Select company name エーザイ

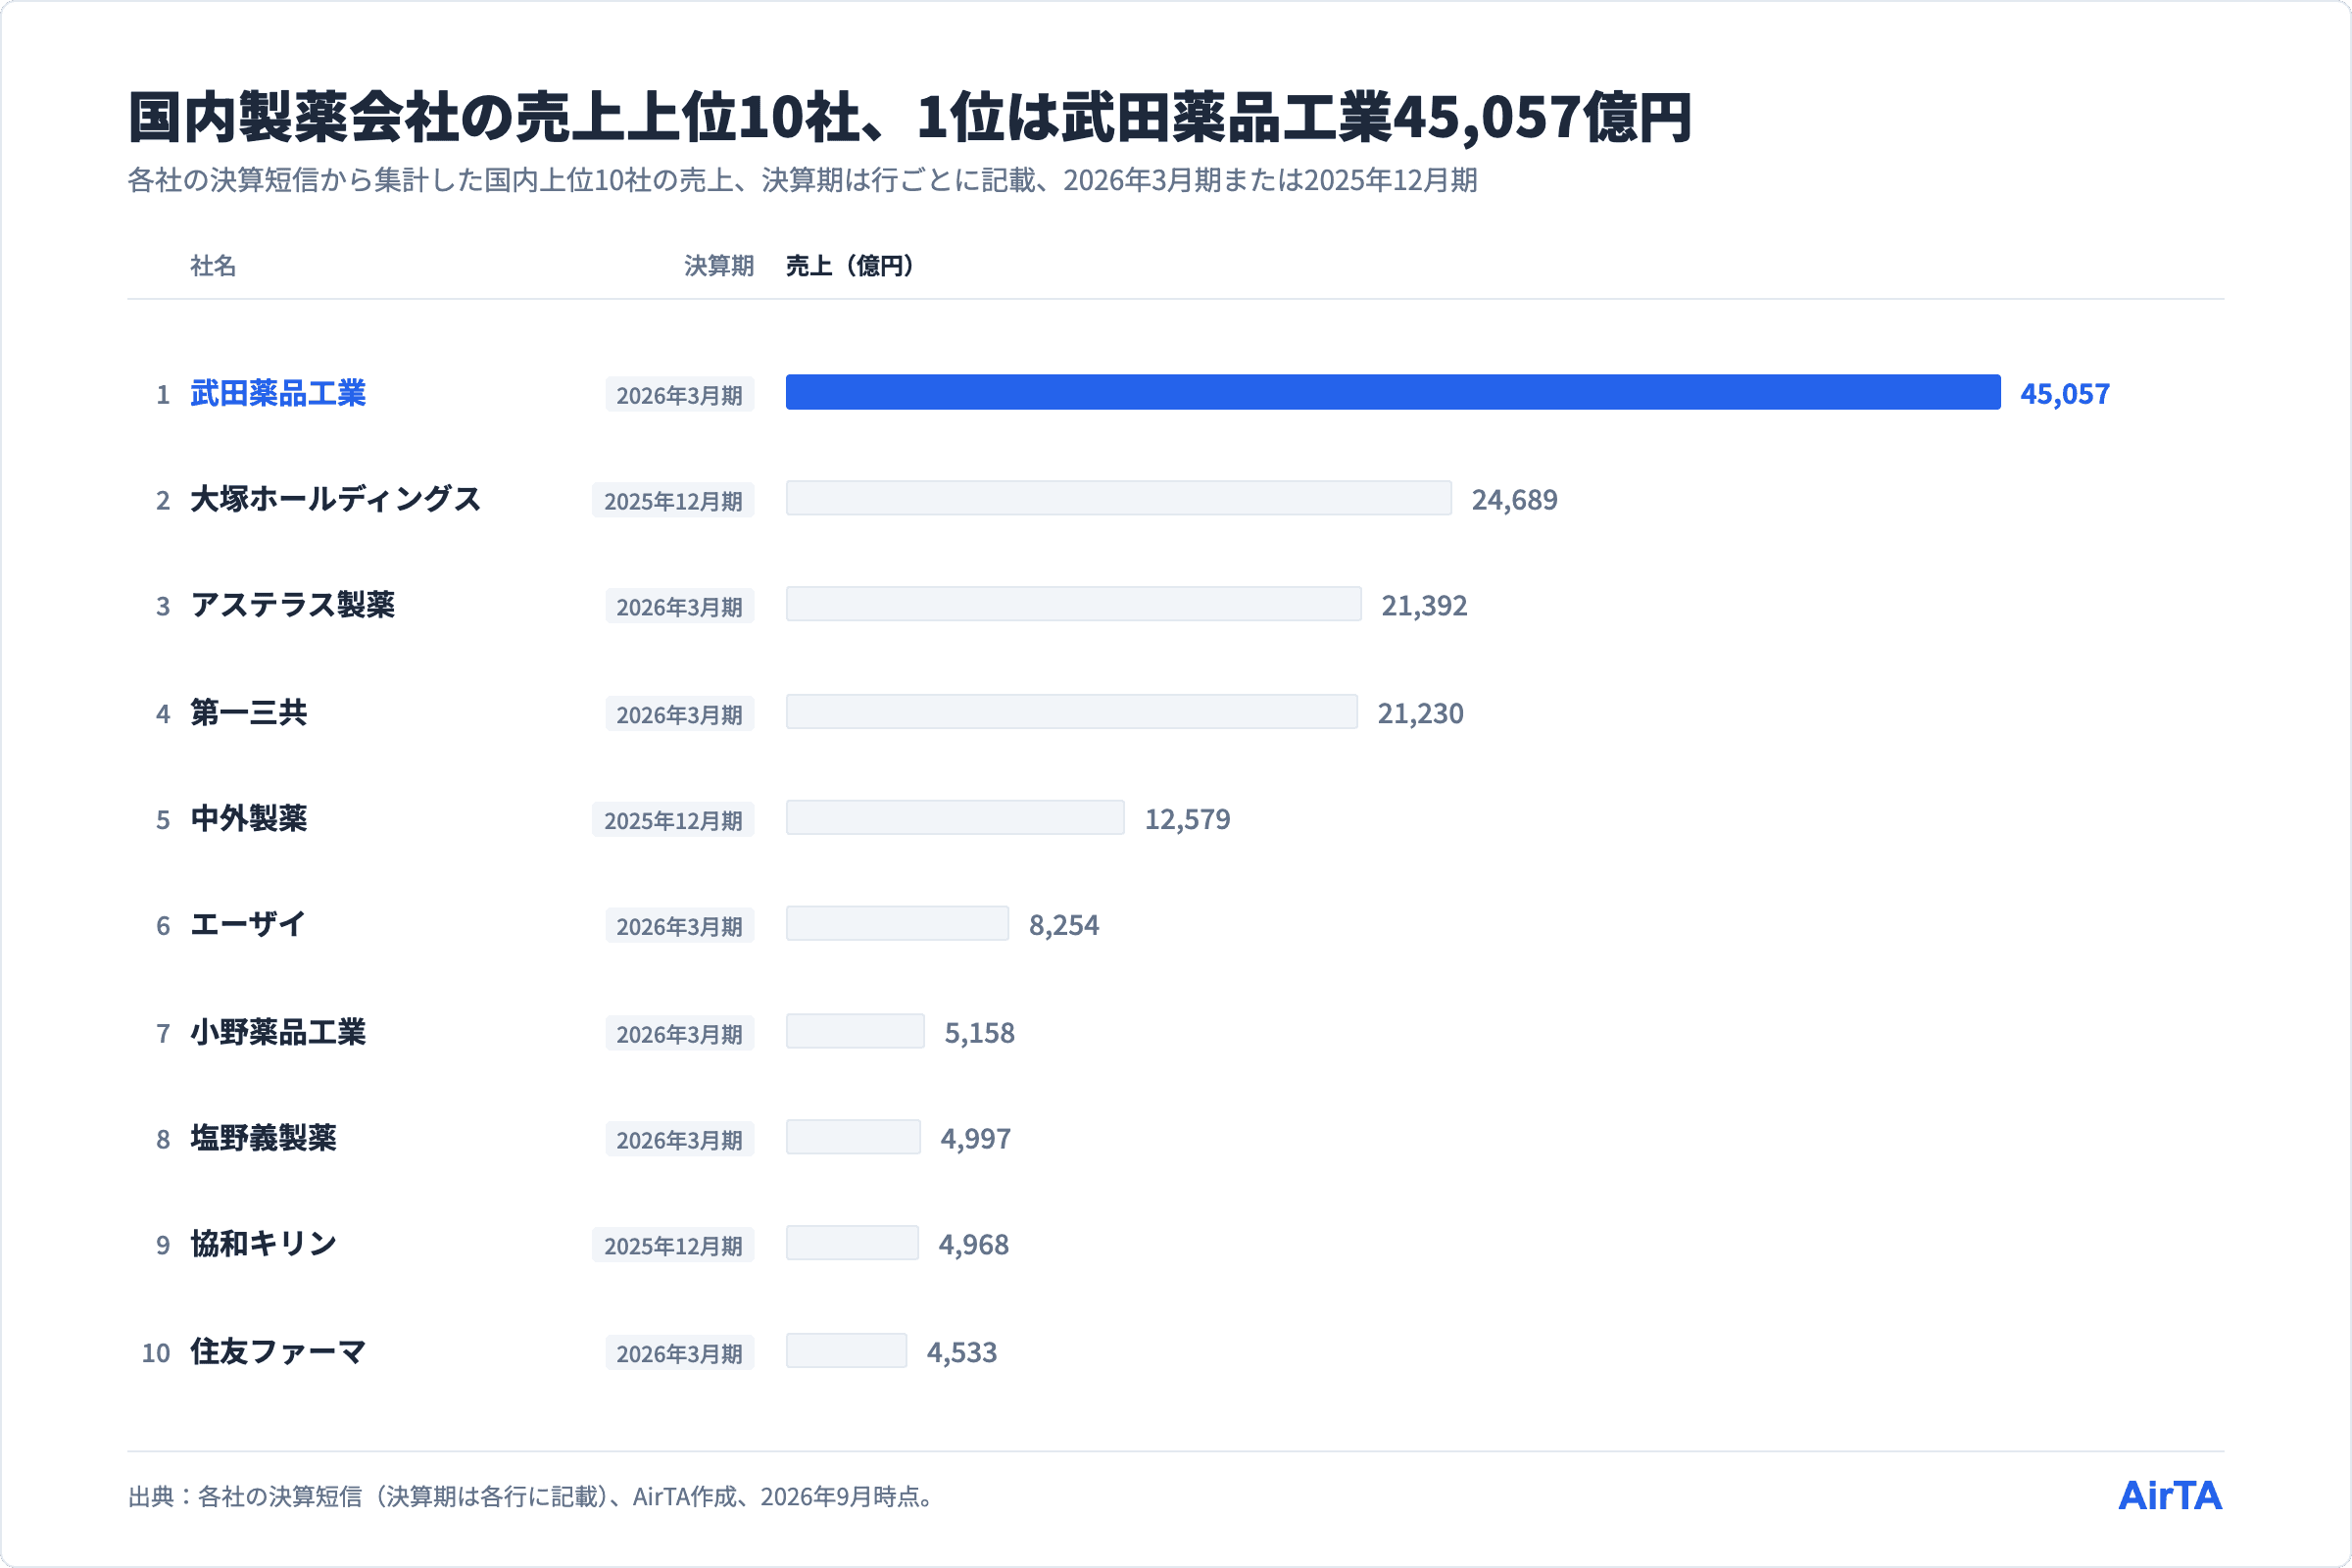[x=248, y=924]
